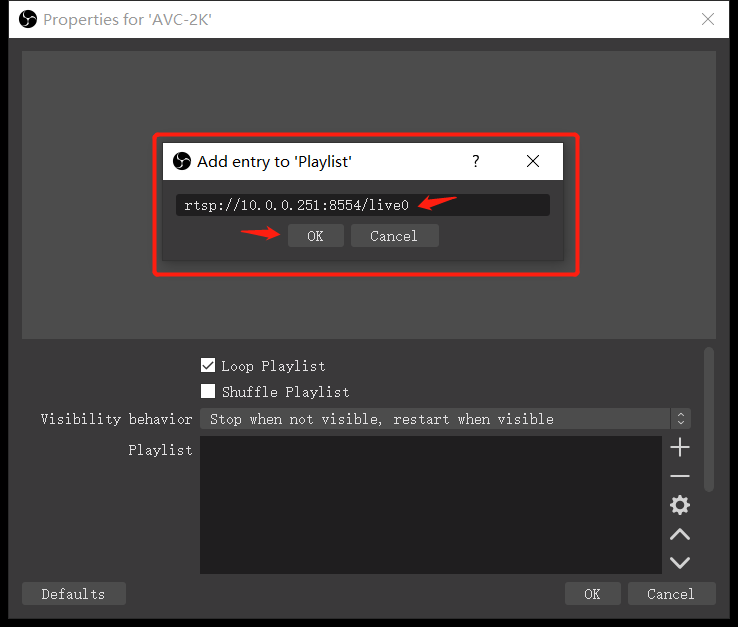The image size is (738, 627).
Task: Click the rtsp URL input field
Action: pyautogui.click(x=362, y=205)
